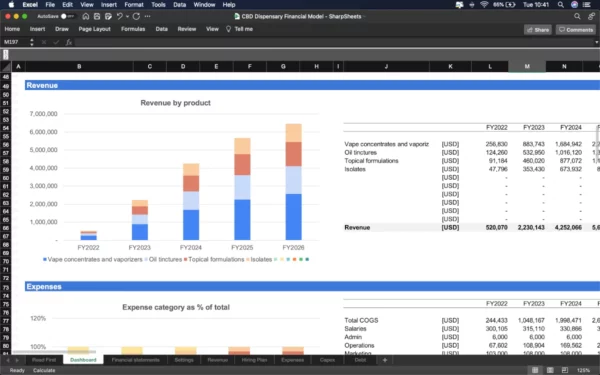
Task: Click the Share button
Action: point(538,30)
